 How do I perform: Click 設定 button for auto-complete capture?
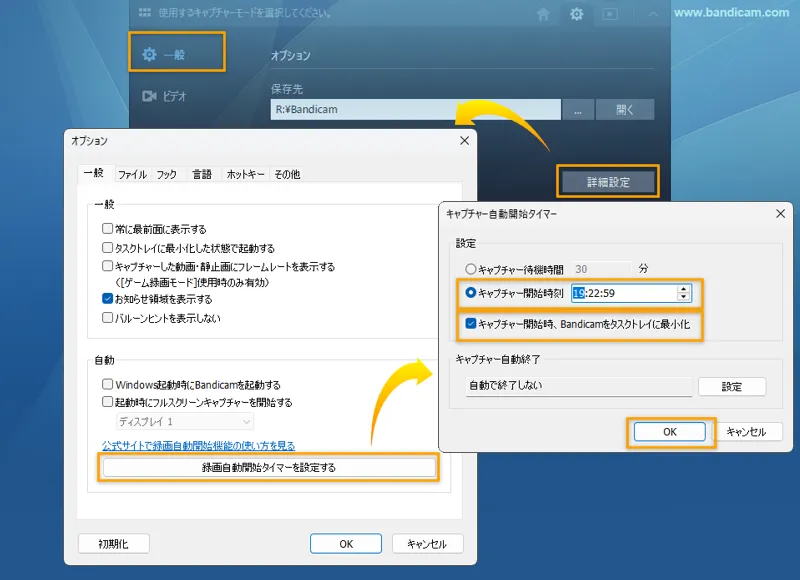point(732,387)
